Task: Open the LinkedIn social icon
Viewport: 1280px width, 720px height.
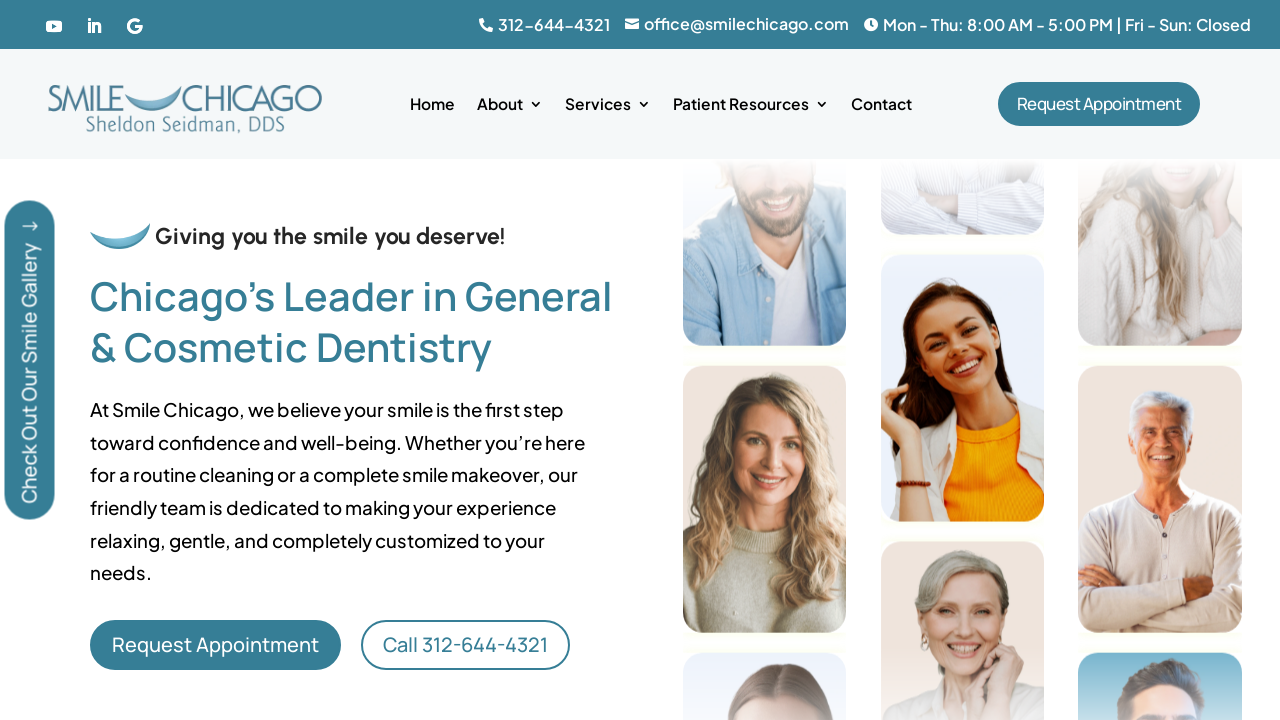Action: 94,26
